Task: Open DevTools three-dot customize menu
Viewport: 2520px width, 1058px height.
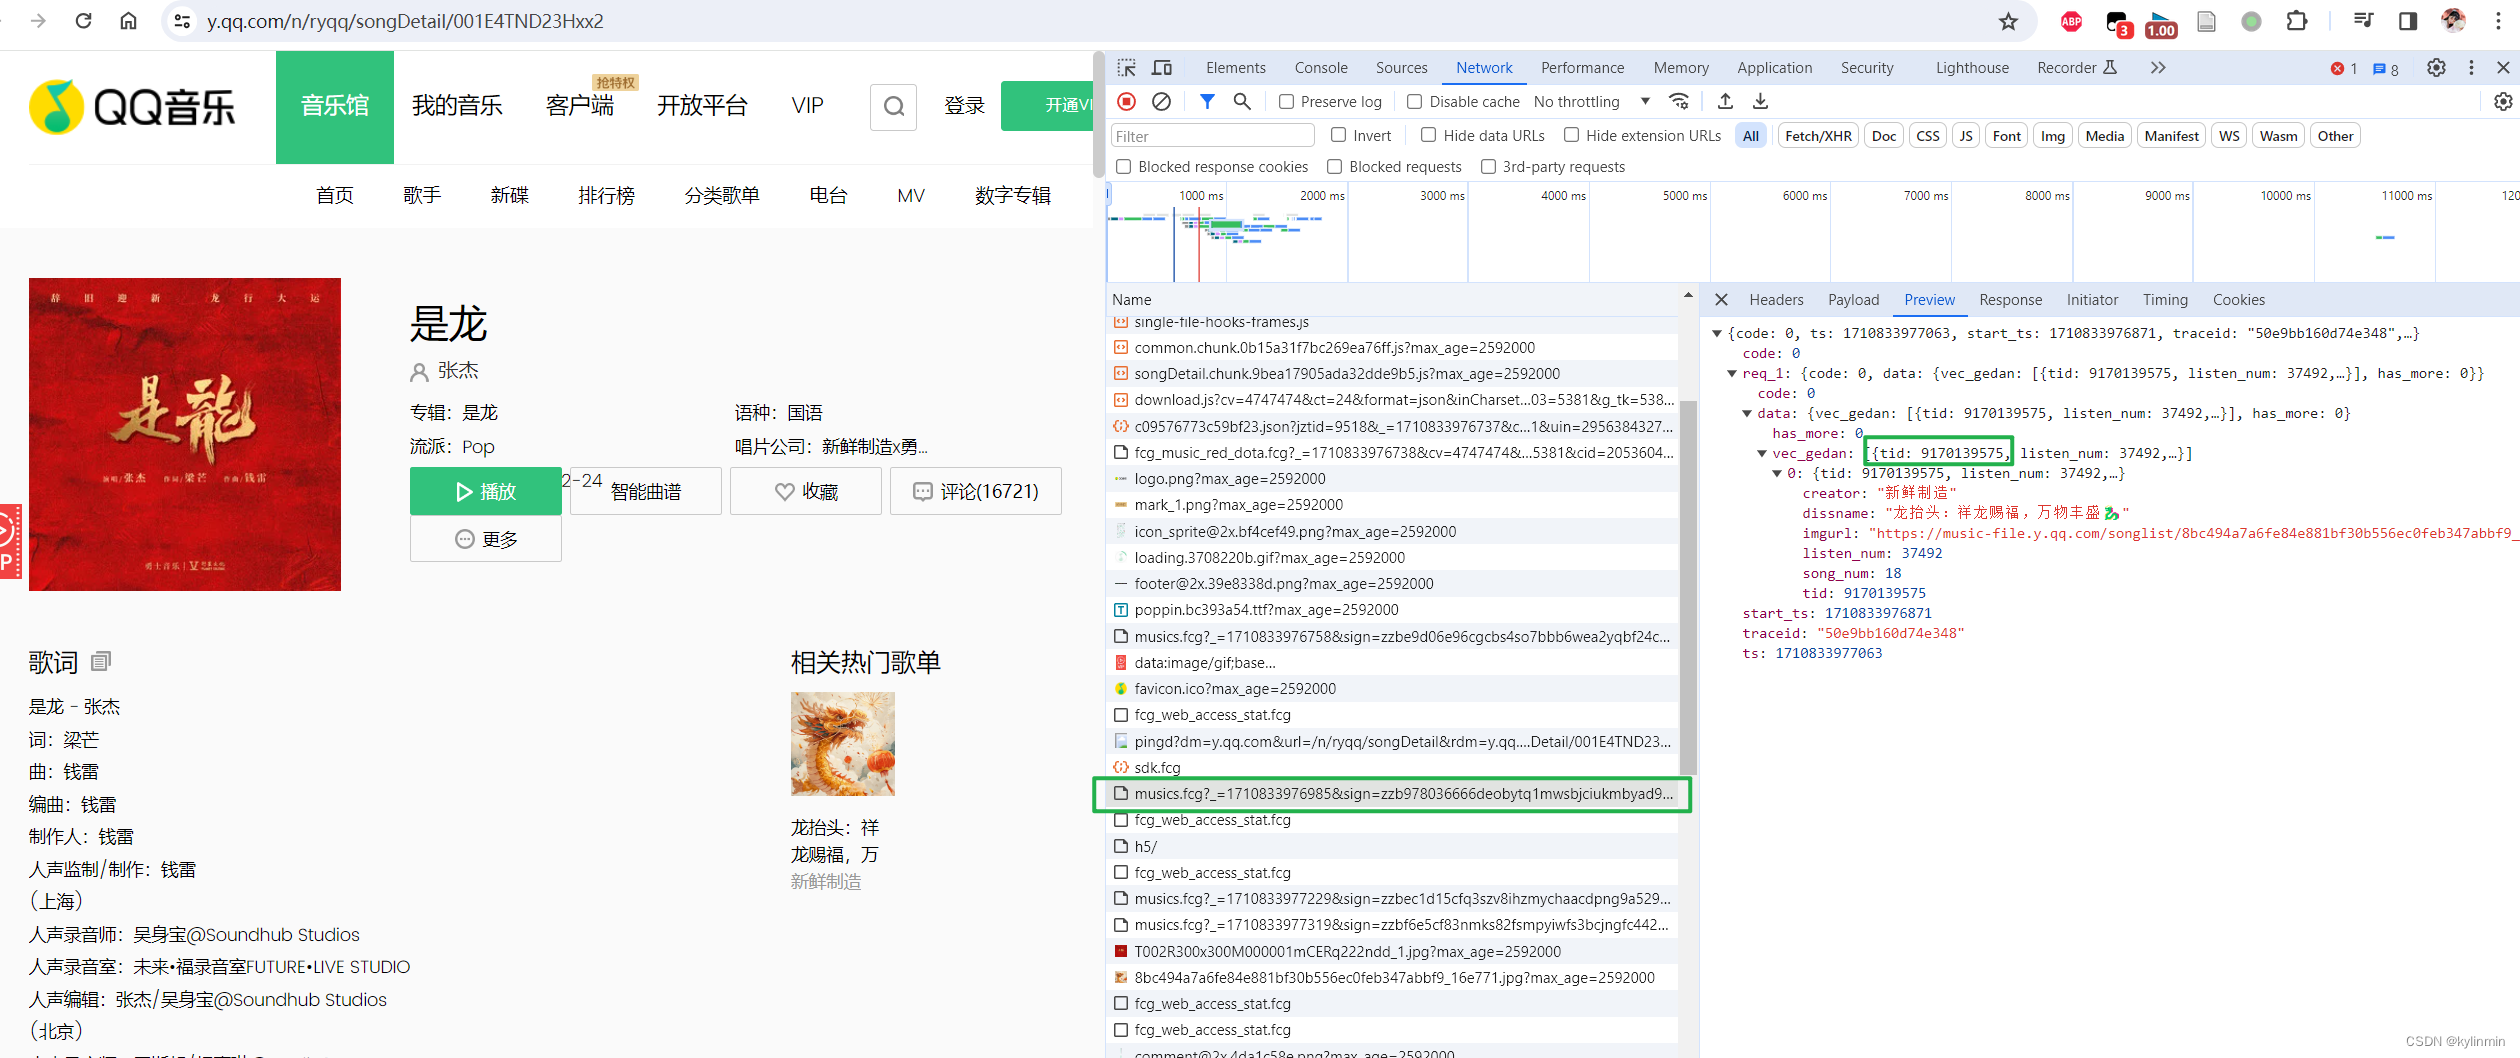Action: pyautogui.click(x=2471, y=68)
